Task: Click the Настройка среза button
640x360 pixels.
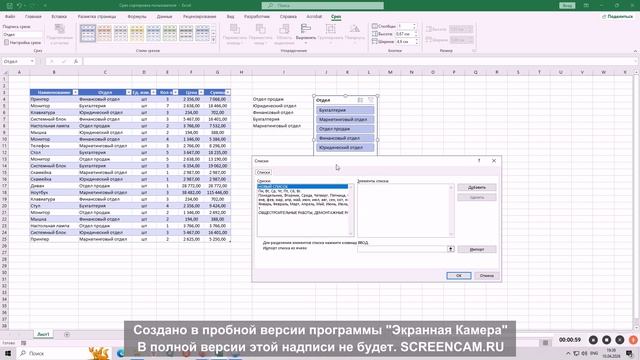Action: [22, 42]
